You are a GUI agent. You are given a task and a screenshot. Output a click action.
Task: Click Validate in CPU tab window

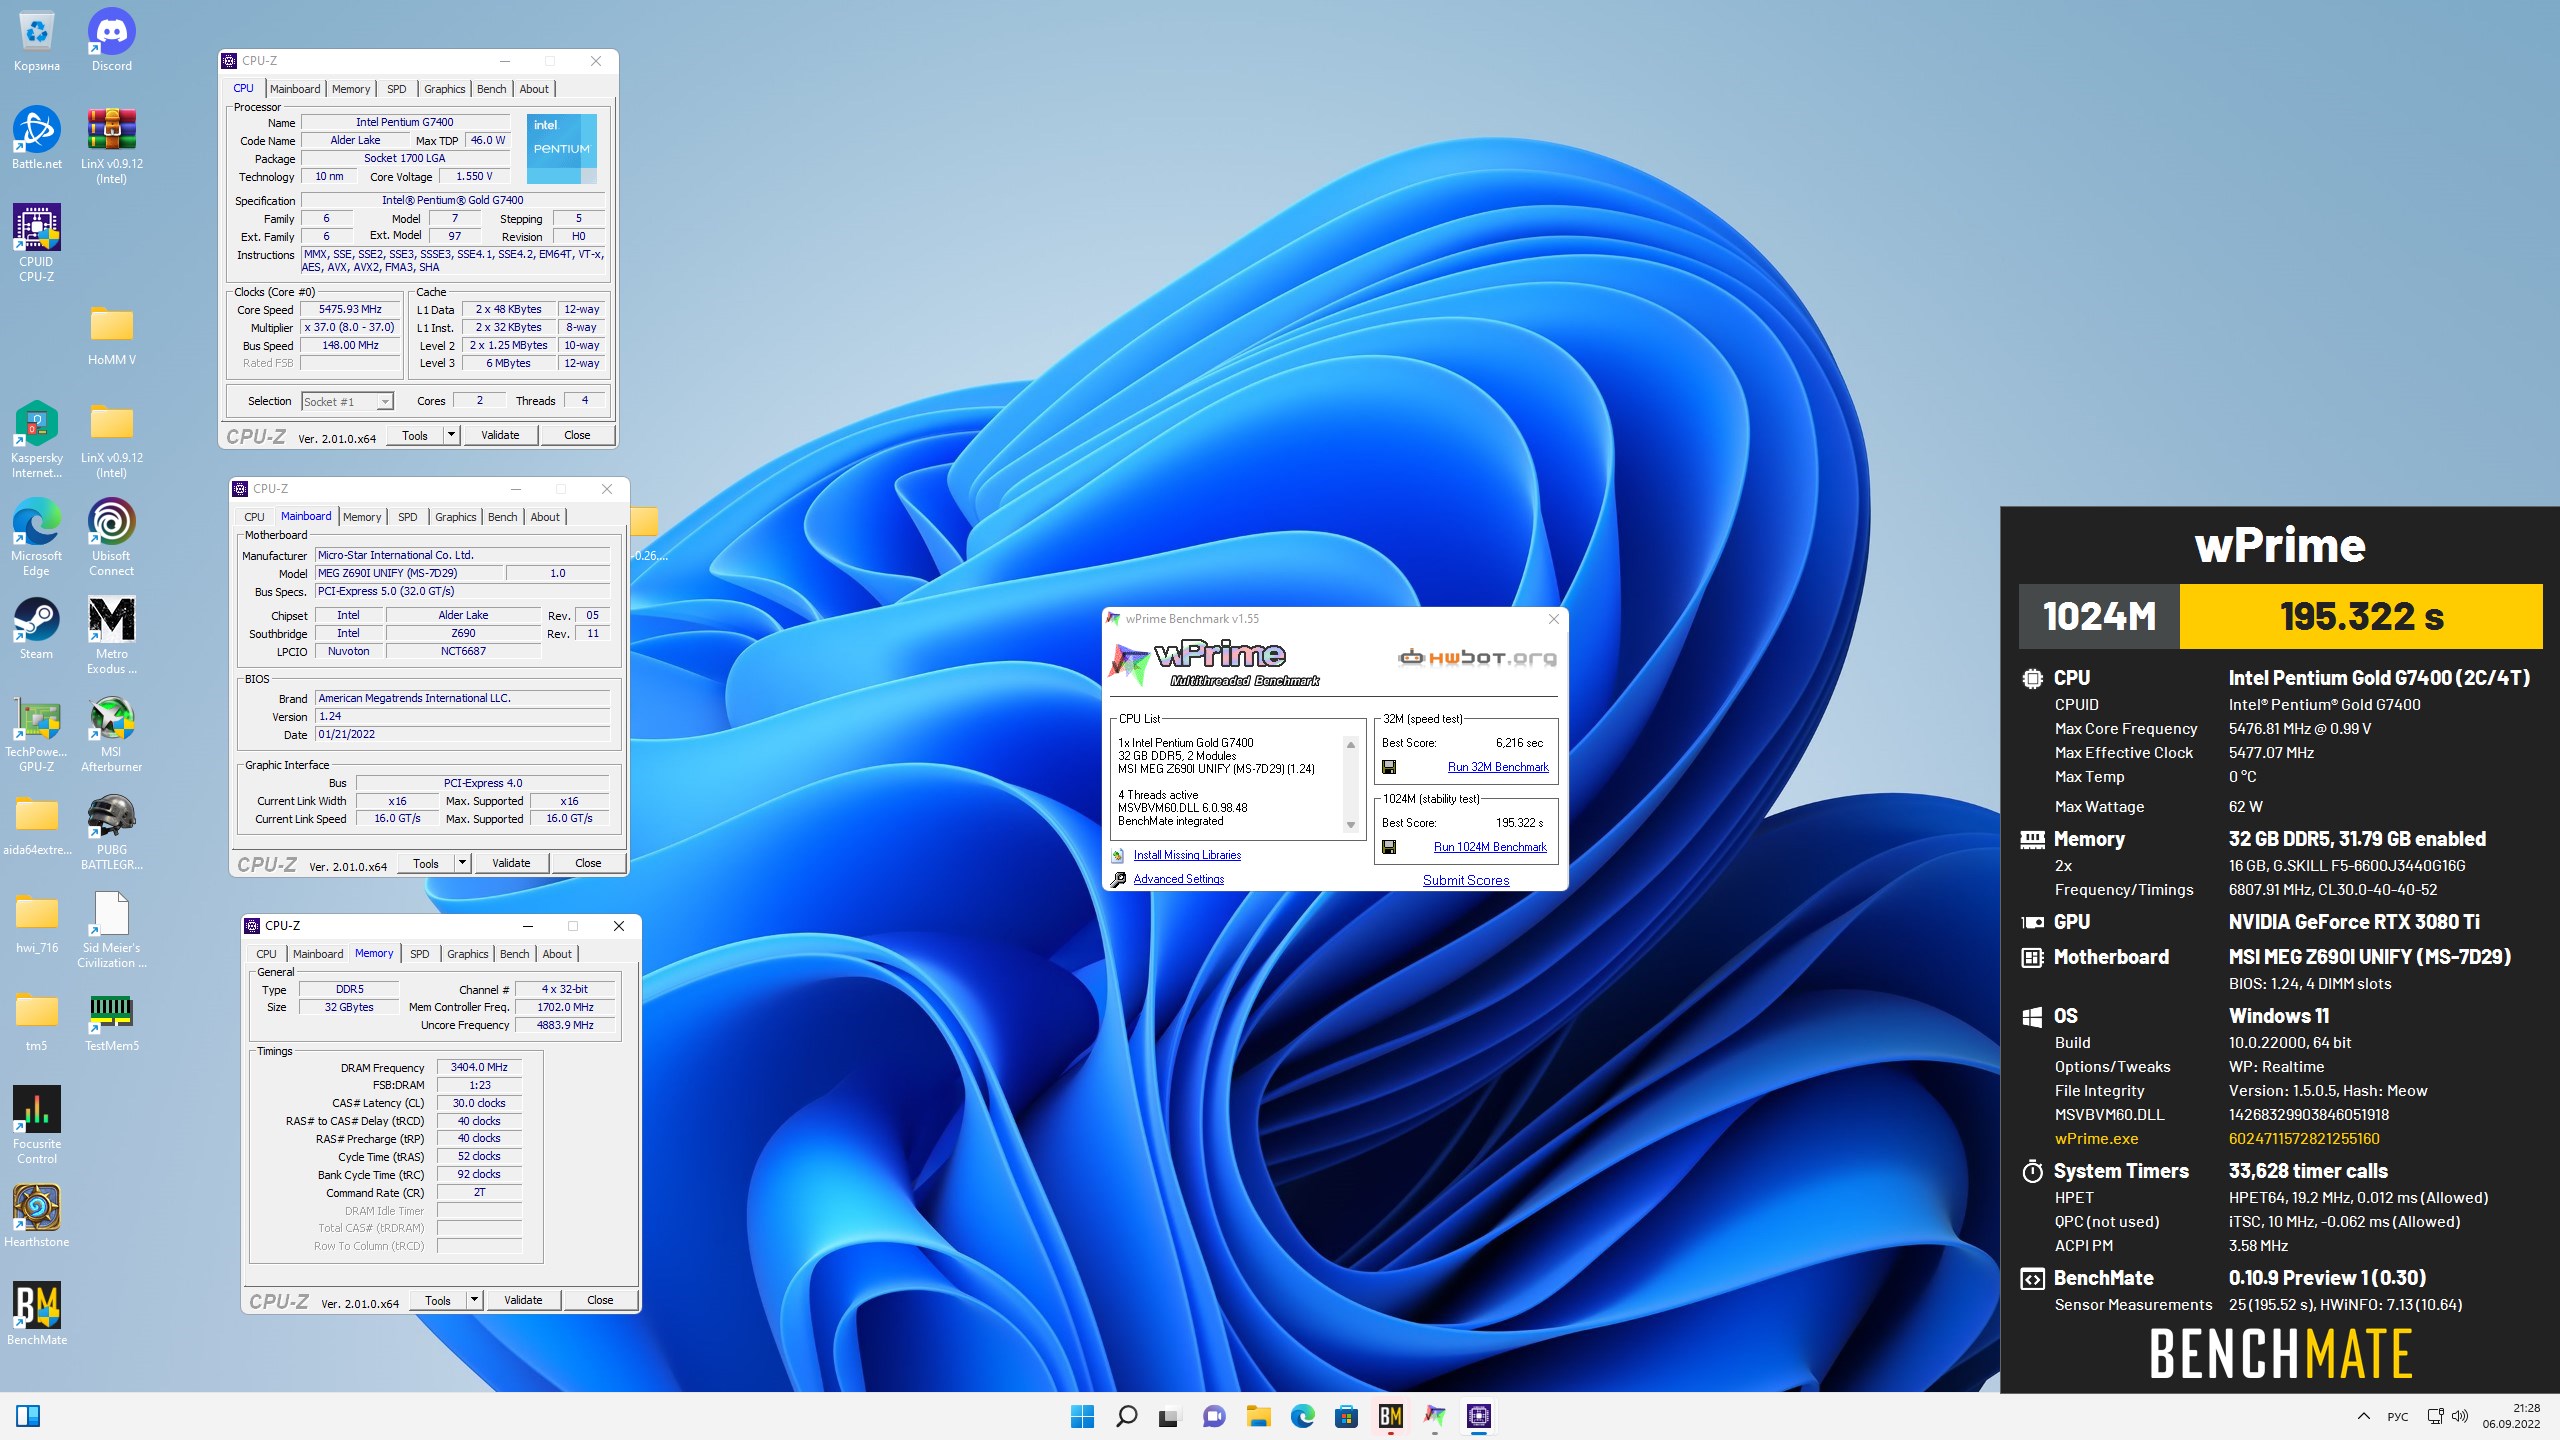coord(500,435)
